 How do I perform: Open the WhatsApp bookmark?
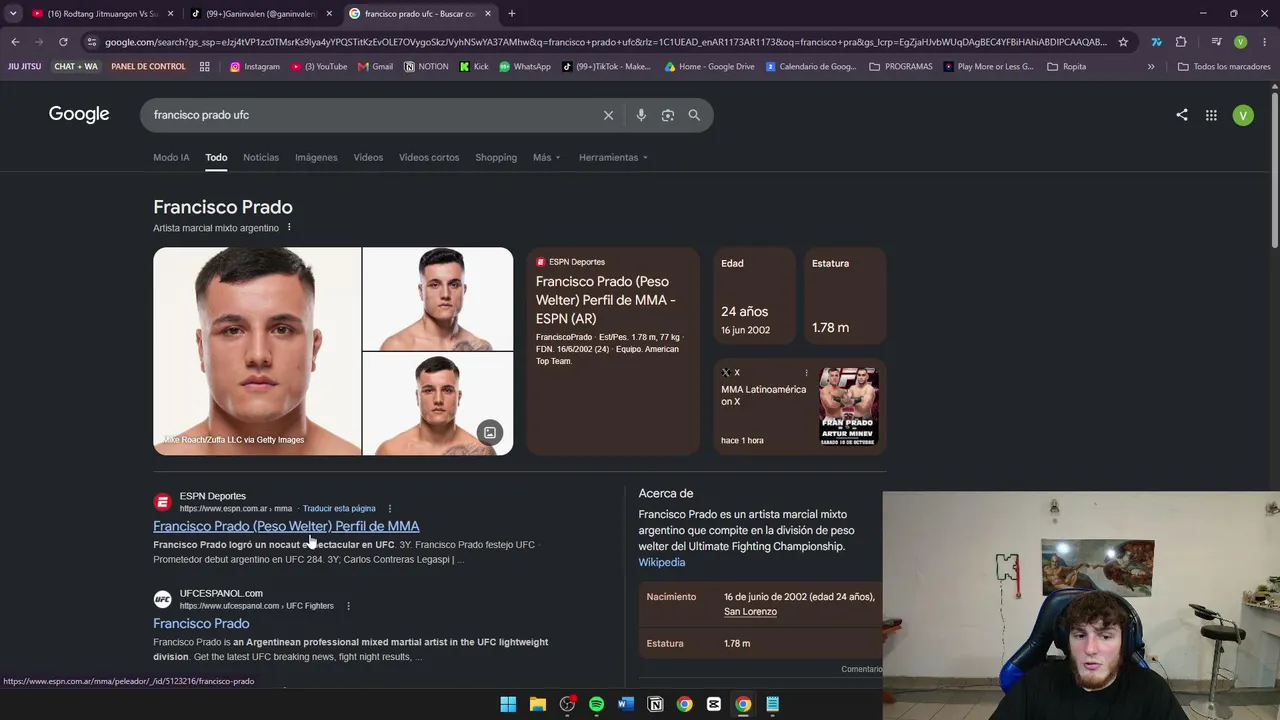coord(525,67)
